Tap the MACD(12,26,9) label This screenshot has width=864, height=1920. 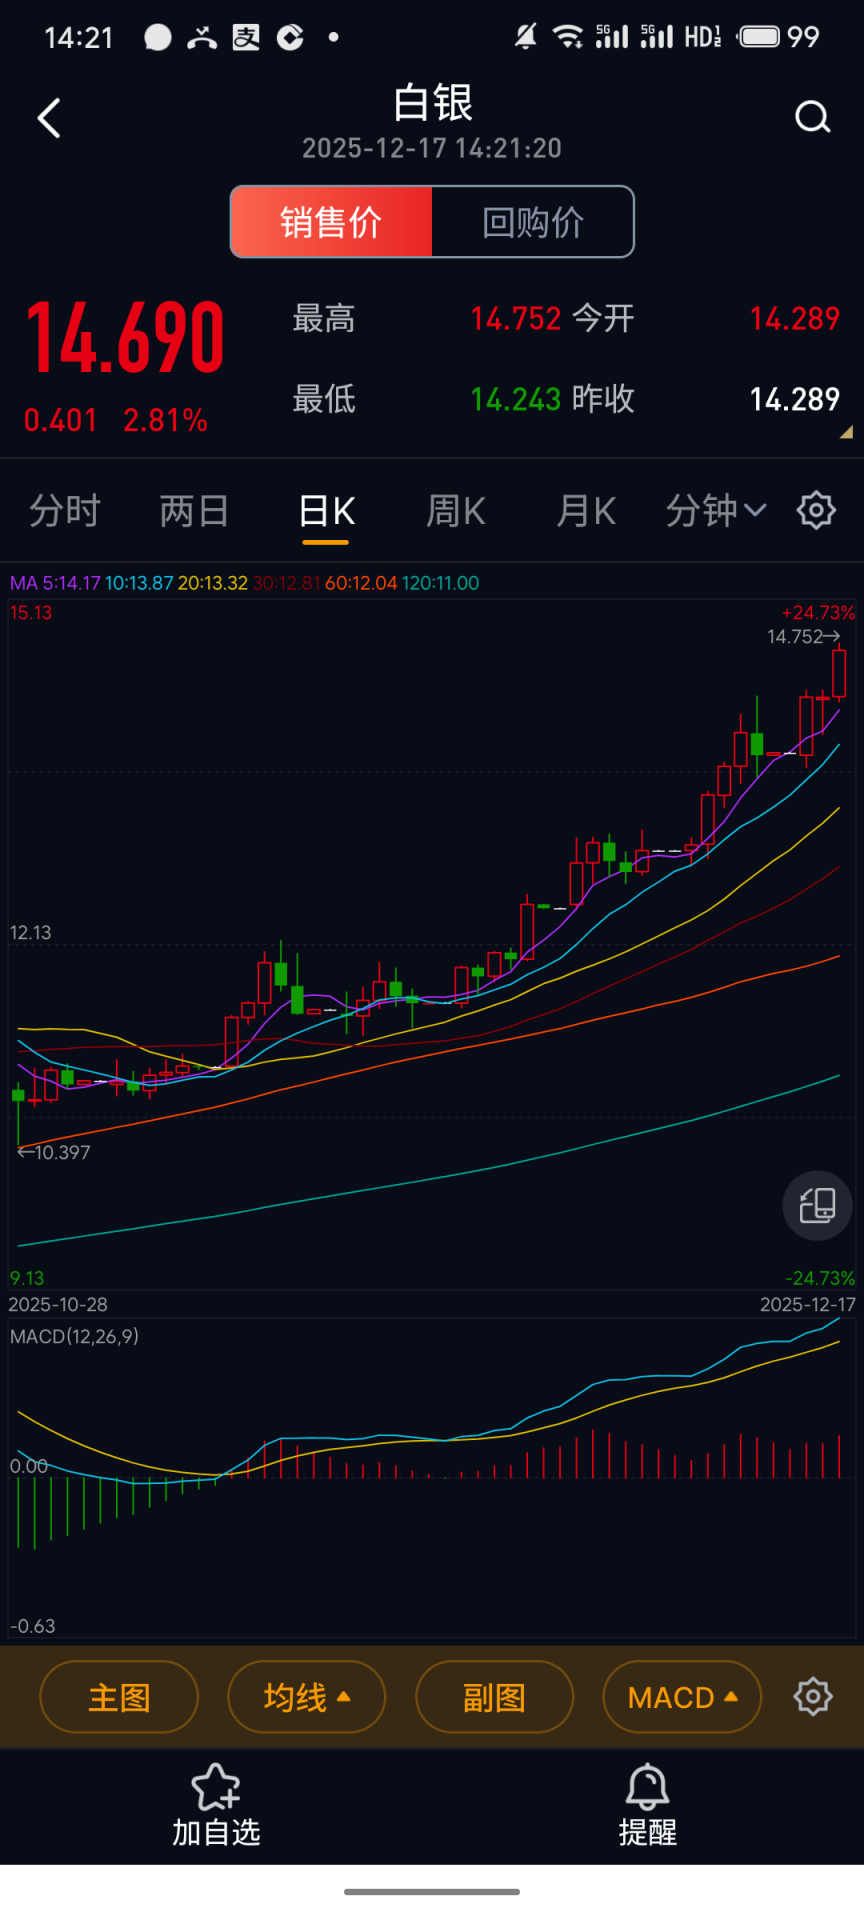75,1336
